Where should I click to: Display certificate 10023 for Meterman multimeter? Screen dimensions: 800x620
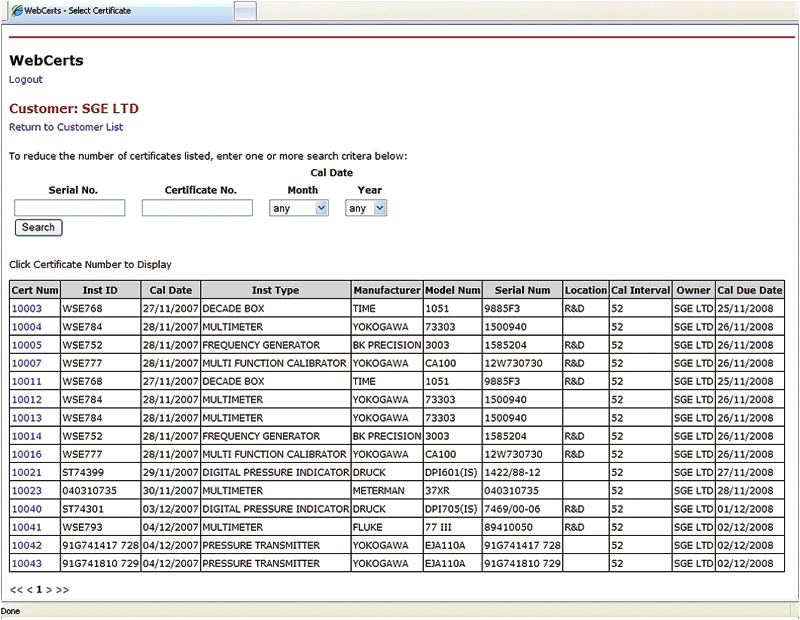[26, 491]
